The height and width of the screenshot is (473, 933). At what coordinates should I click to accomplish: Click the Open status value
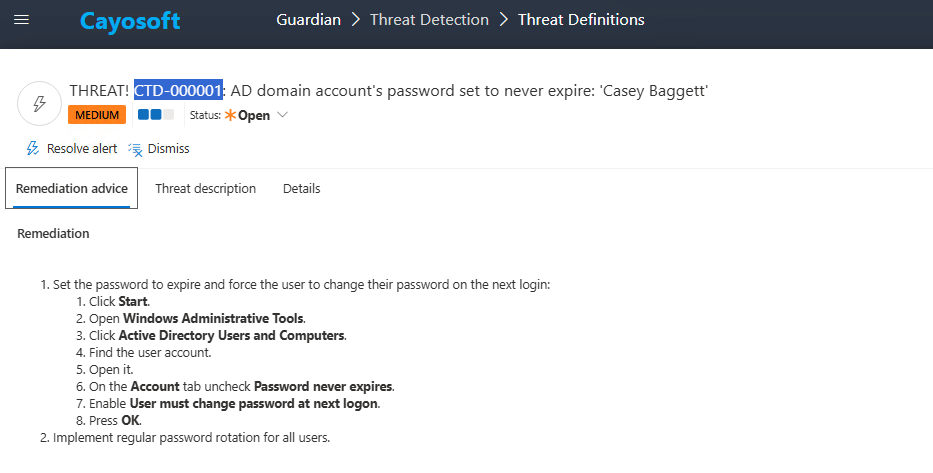tap(254, 115)
